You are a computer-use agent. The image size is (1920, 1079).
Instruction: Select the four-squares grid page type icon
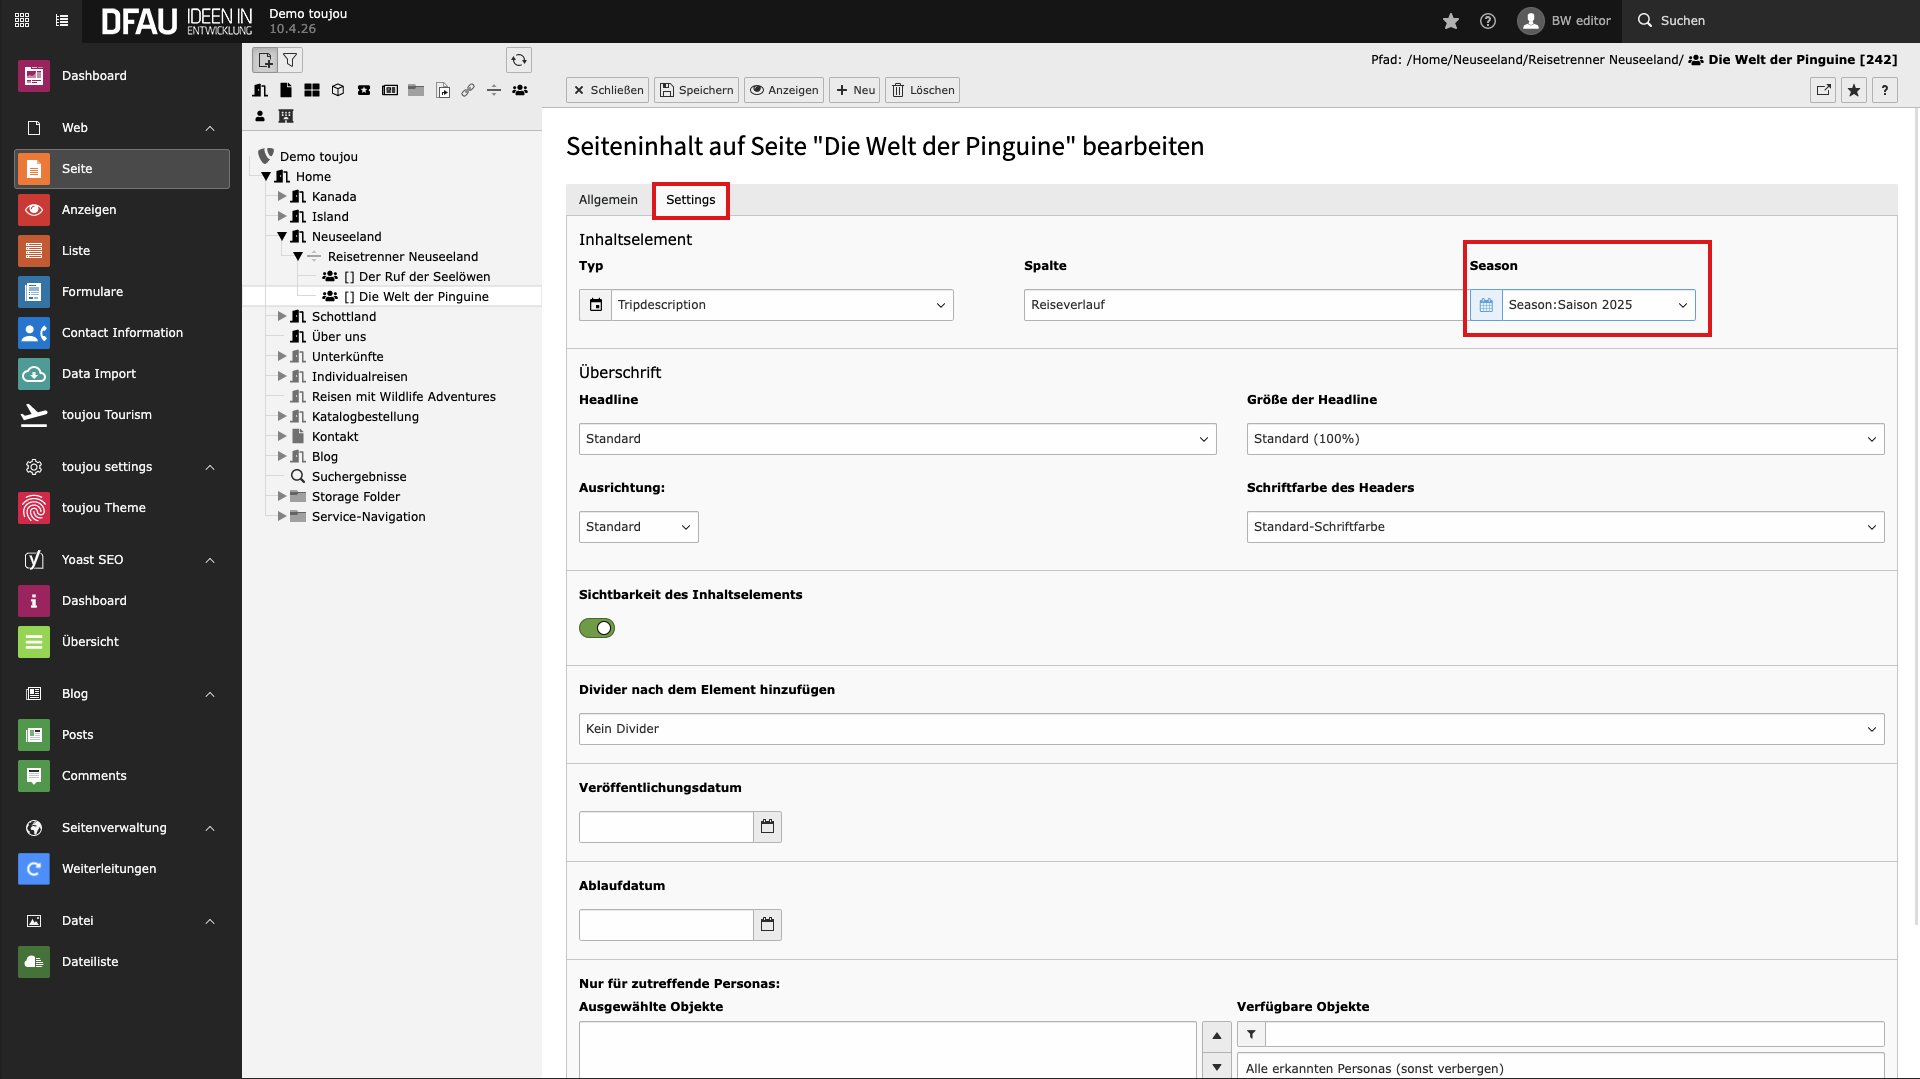(312, 90)
